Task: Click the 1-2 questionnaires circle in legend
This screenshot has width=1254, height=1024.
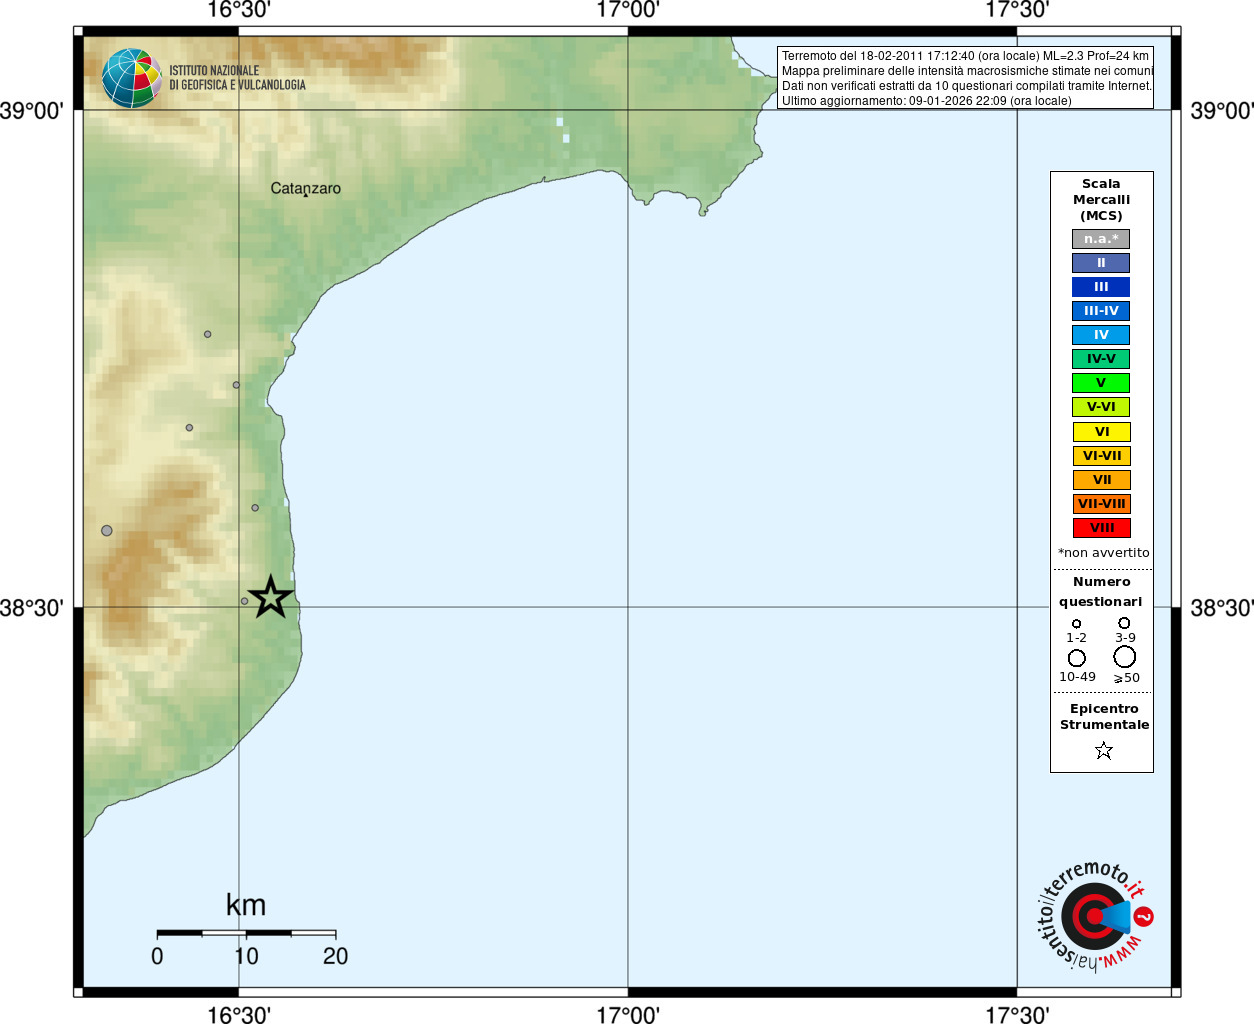Action: coord(1076,624)
